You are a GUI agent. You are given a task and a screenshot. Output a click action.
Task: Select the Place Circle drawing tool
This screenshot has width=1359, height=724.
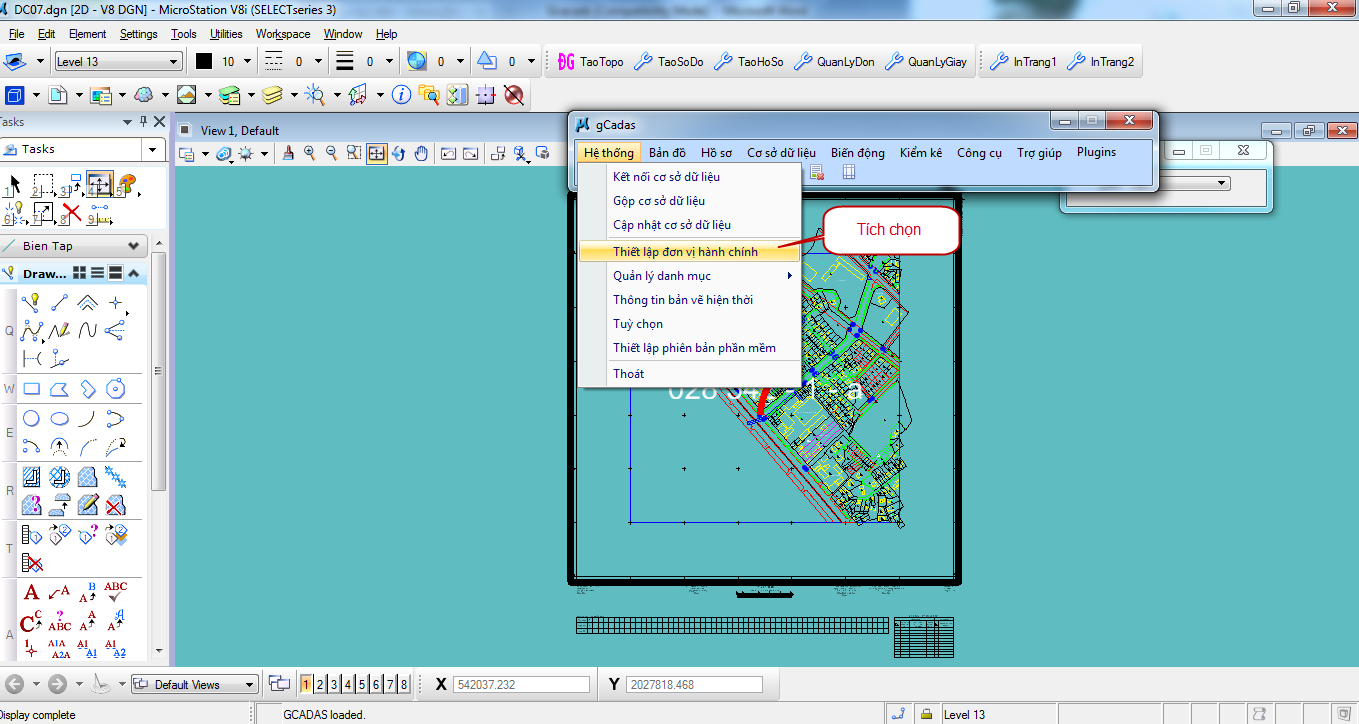31,419
